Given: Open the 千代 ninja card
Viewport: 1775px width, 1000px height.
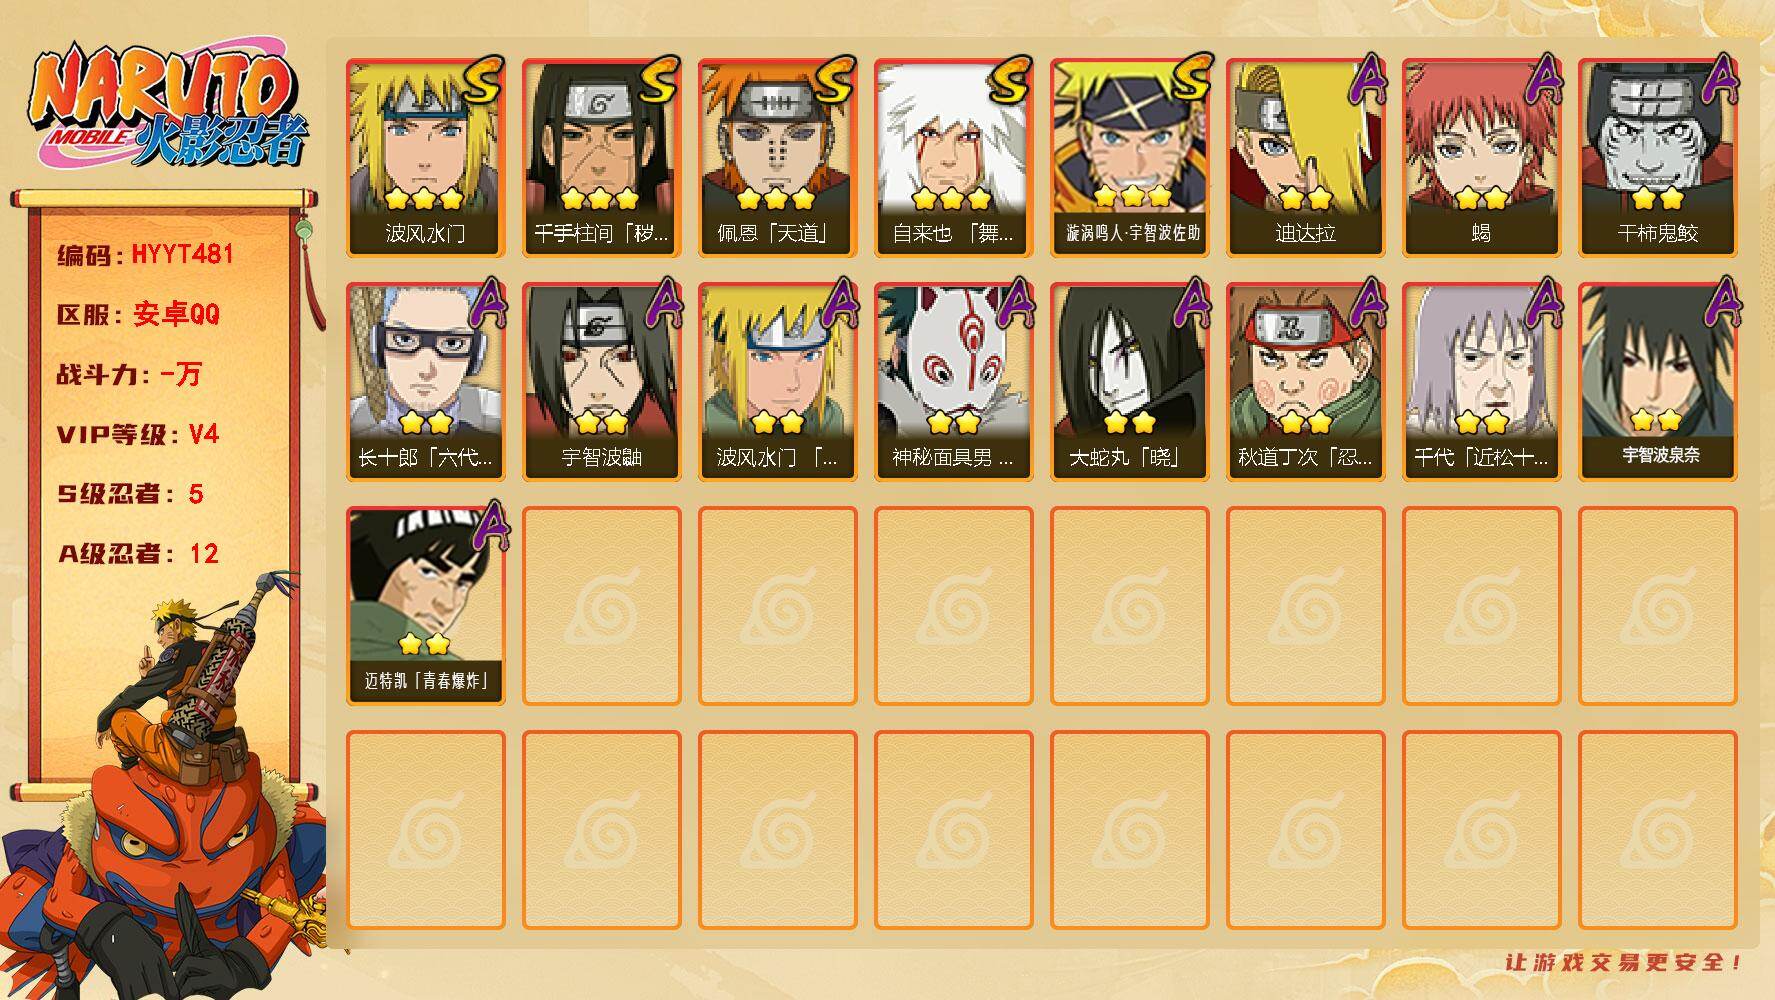Looking at the screenshot, I should click(1482, 382).
